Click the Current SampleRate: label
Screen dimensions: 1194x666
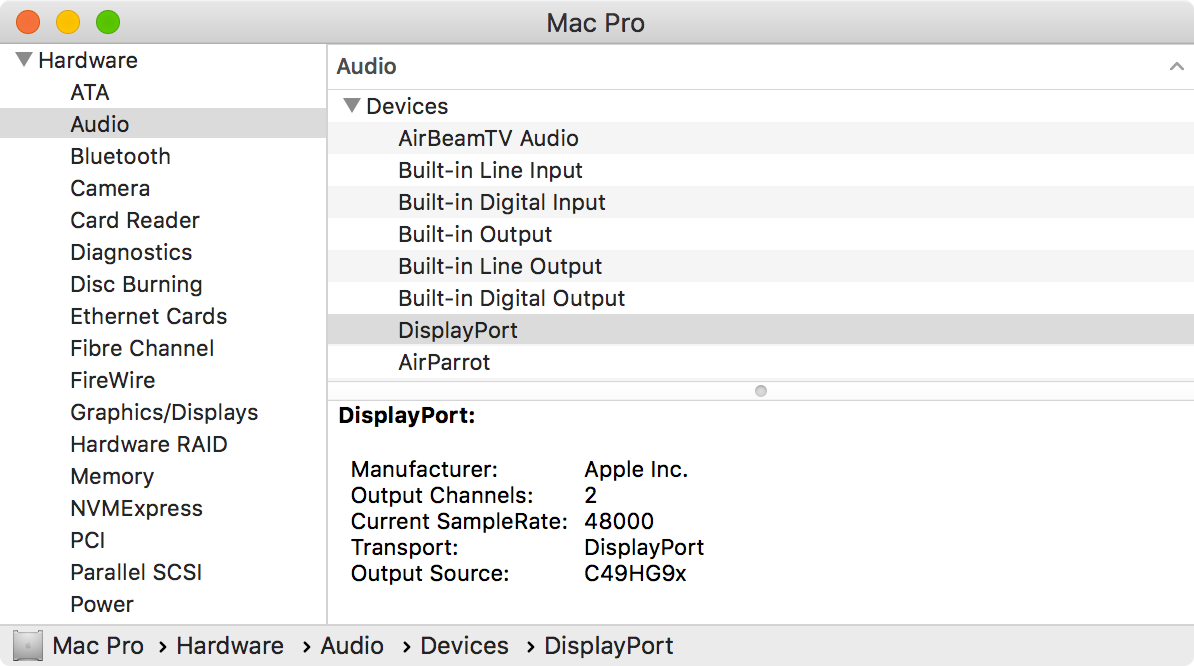459,521
